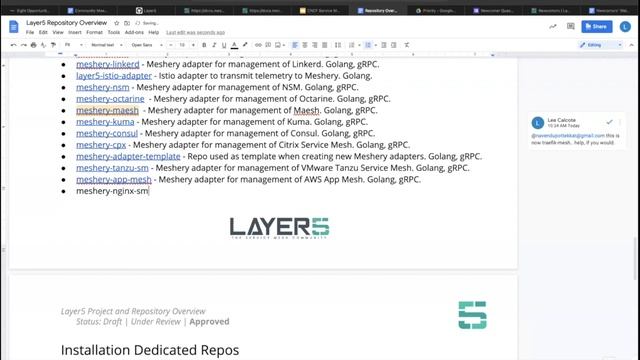Decrease the paragraph indent

pyautogui.click(x=384, y=45)
